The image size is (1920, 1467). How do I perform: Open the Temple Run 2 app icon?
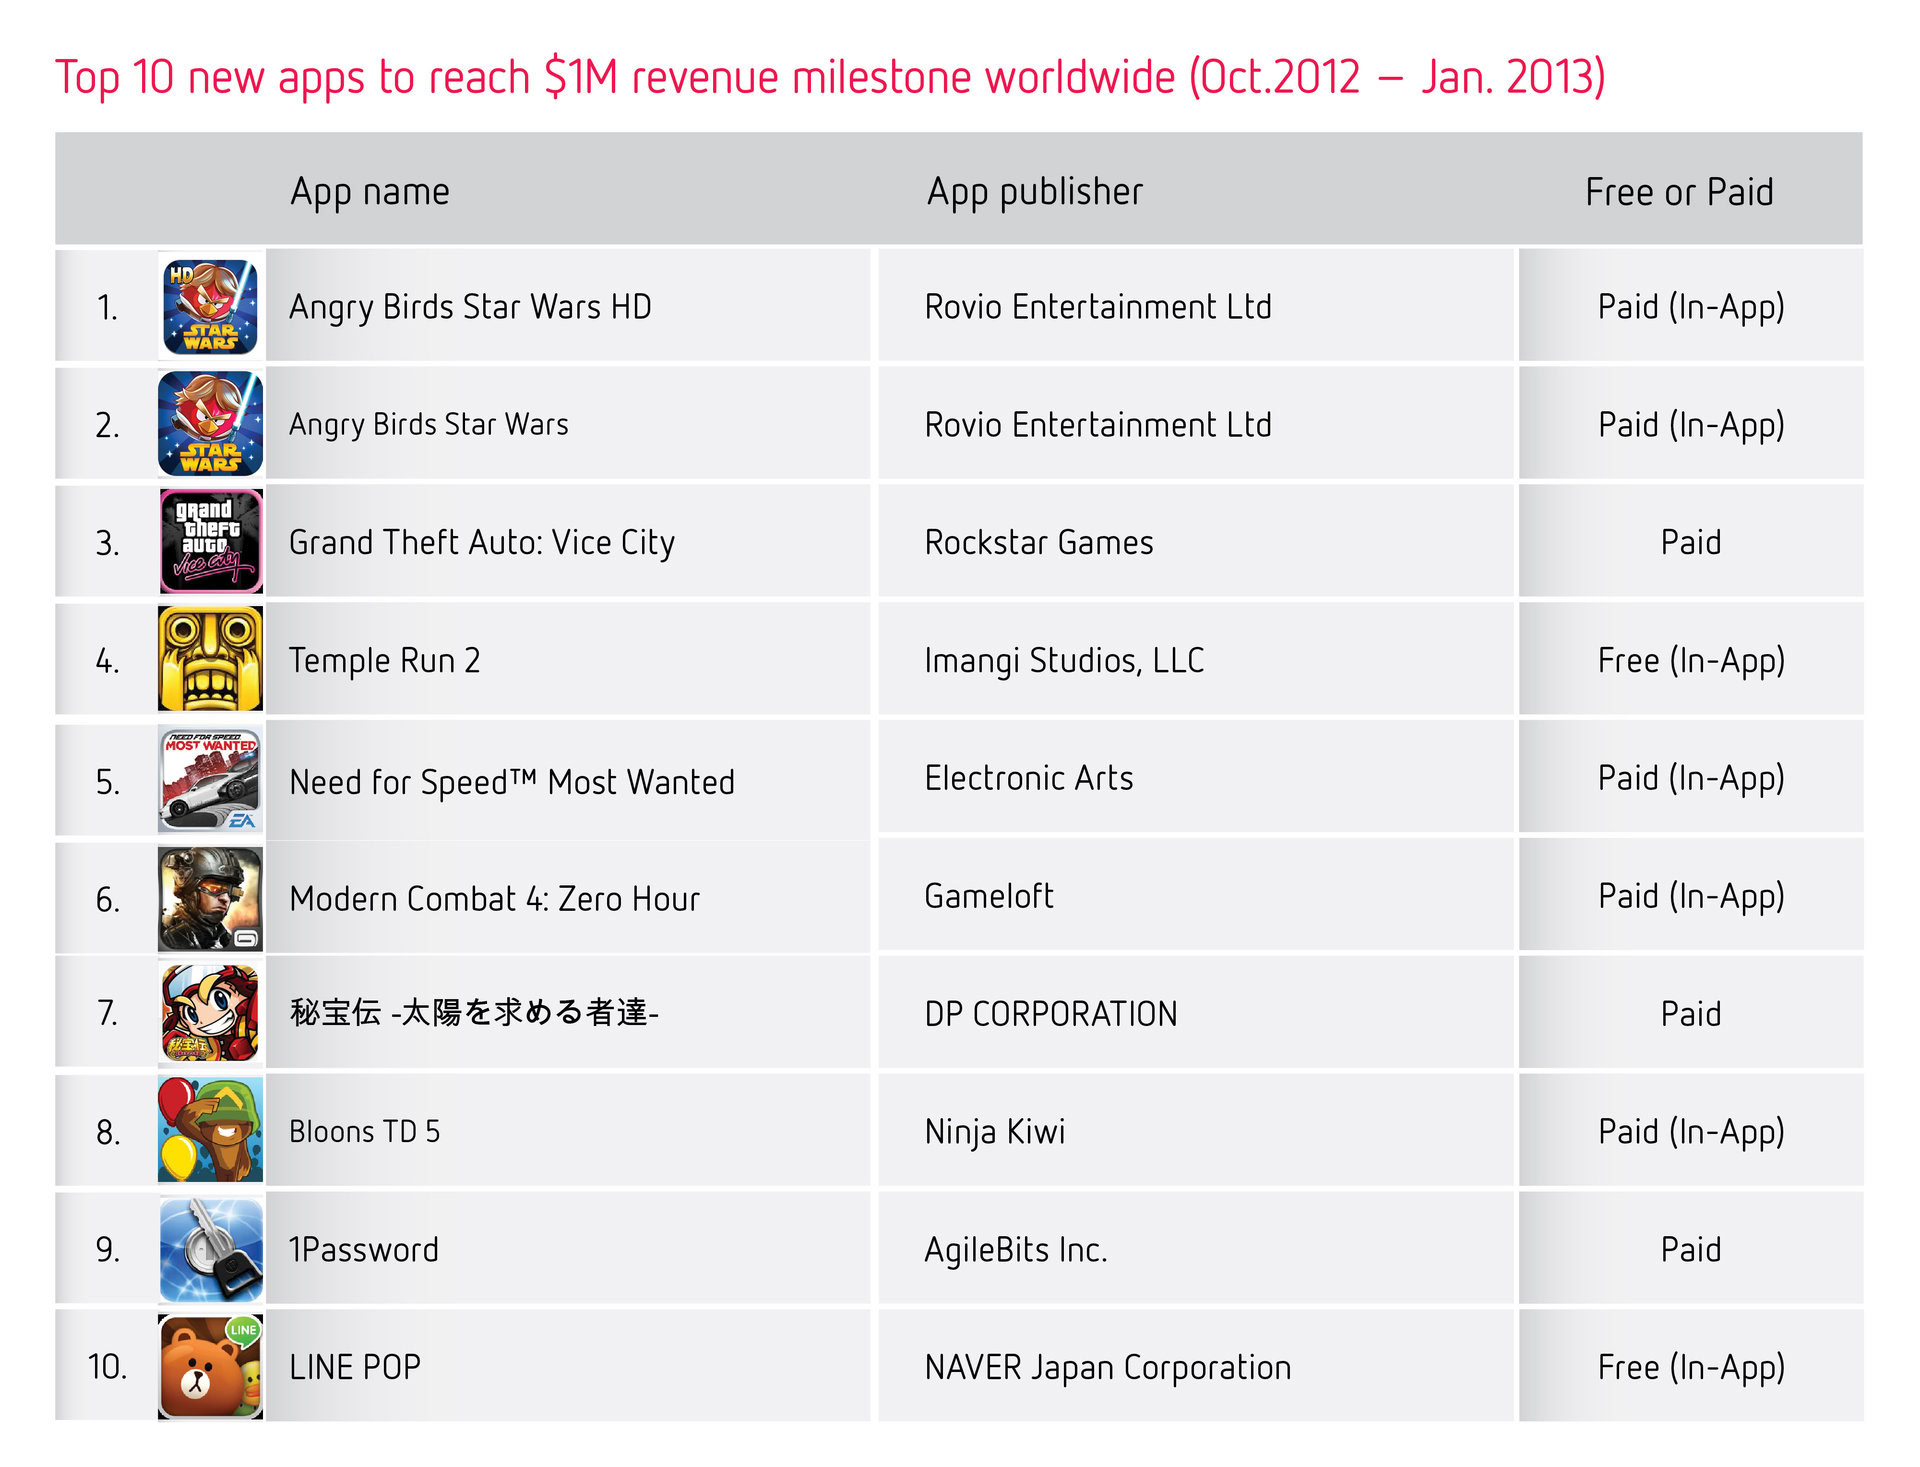pyautogui.click(x=210, y=659)
